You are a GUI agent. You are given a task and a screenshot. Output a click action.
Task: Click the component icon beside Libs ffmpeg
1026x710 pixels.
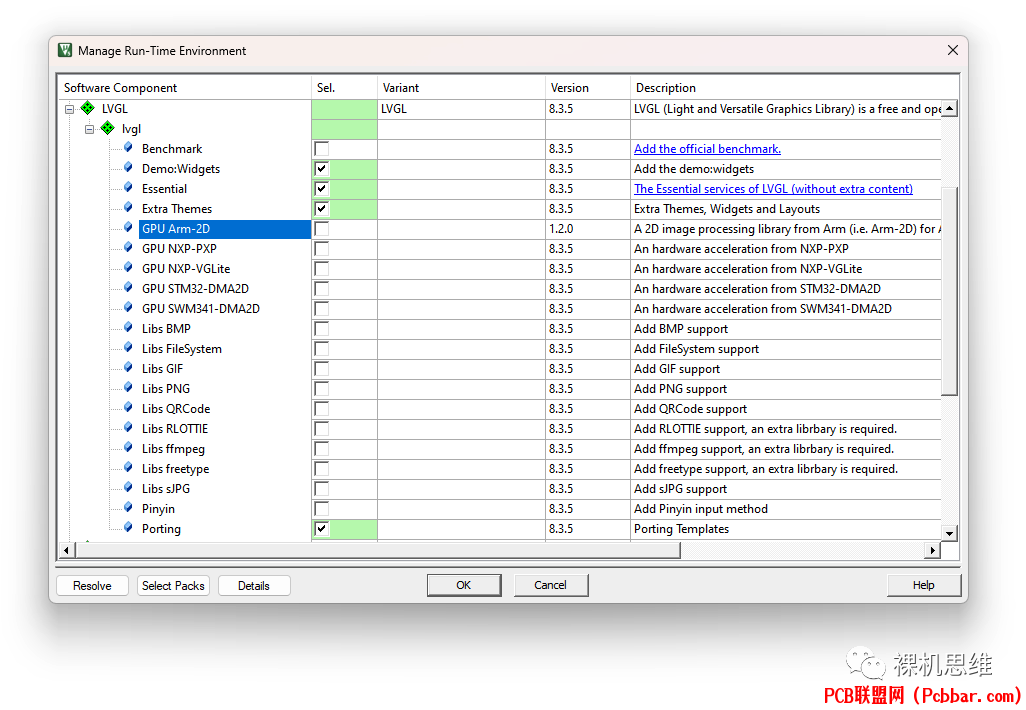[128, 448]
